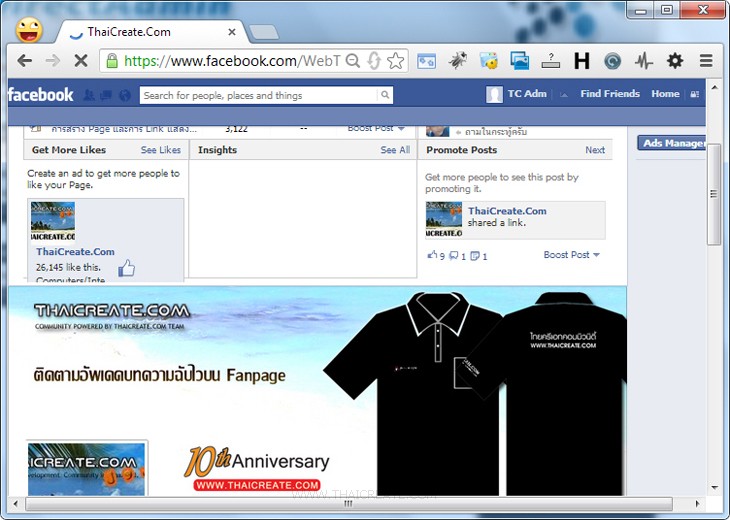Close the ThaiCreate.Com tab
The height and width of the screenshot is (520, 730).
232,32
